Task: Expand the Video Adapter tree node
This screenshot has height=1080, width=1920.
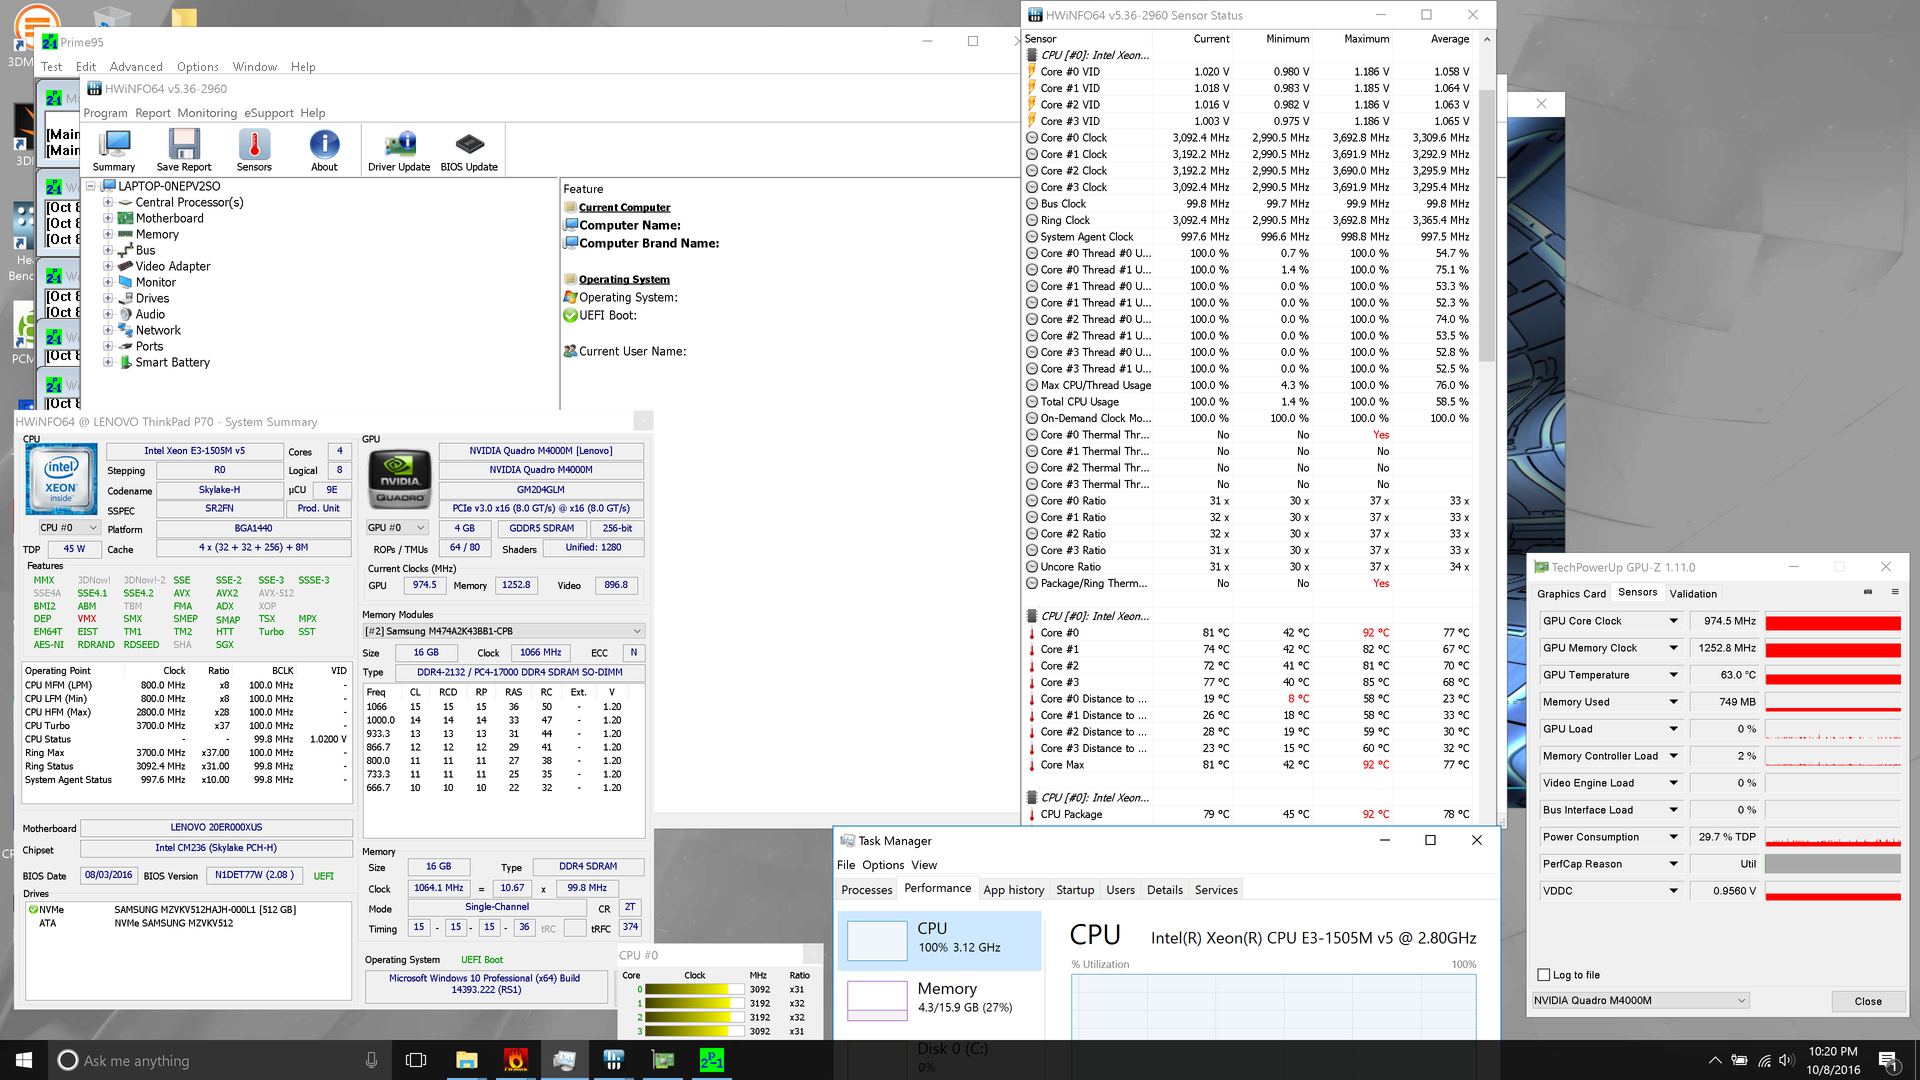Action: (x=108, y=266)
